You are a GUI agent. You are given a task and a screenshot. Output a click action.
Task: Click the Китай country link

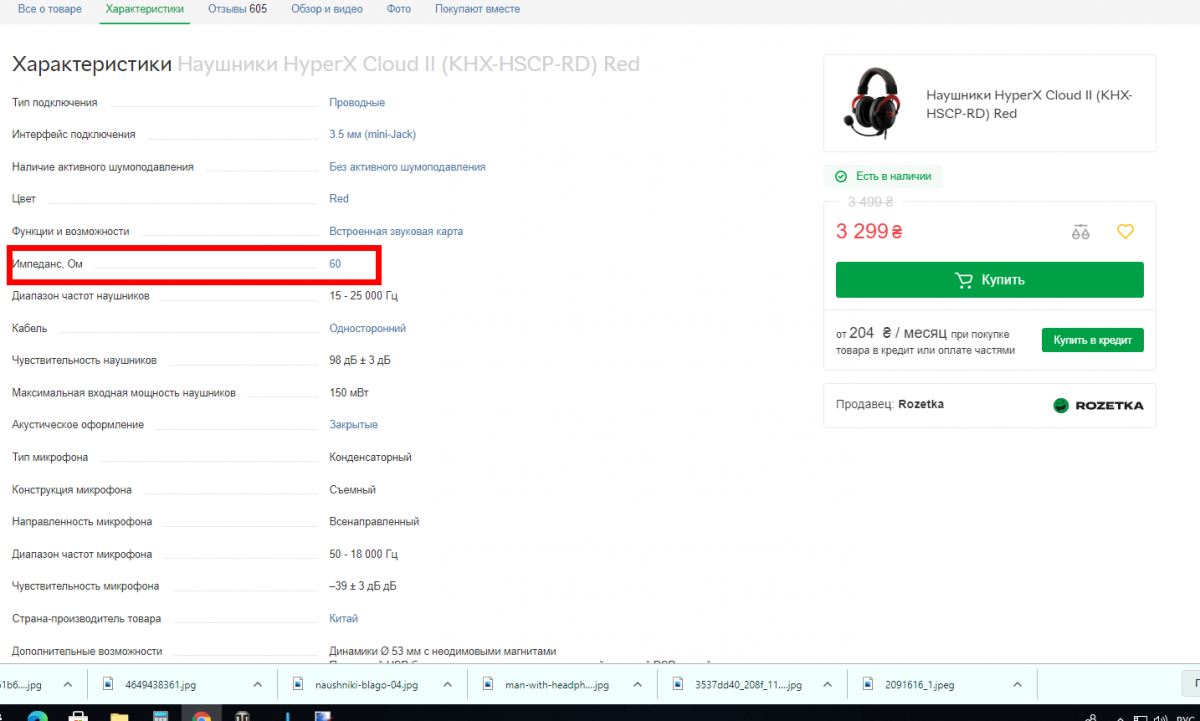(343, 619)
